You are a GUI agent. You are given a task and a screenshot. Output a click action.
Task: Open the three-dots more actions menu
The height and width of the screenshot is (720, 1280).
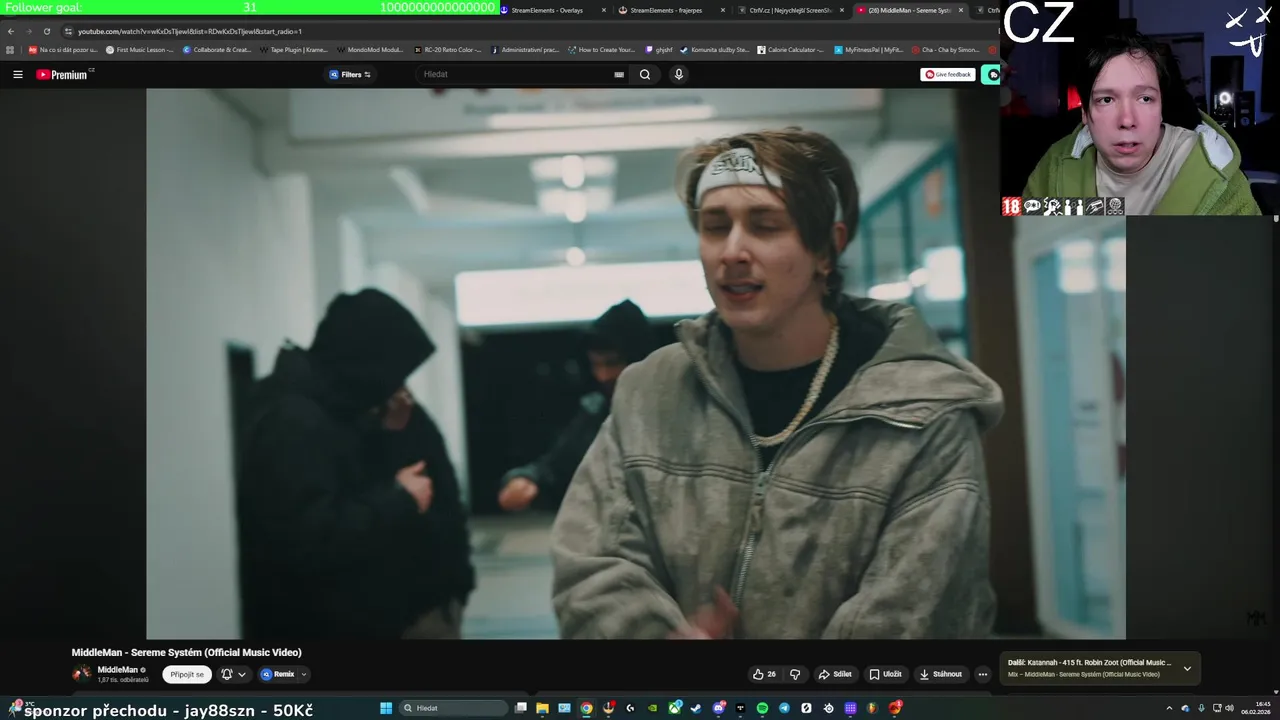tap(982, 674)
